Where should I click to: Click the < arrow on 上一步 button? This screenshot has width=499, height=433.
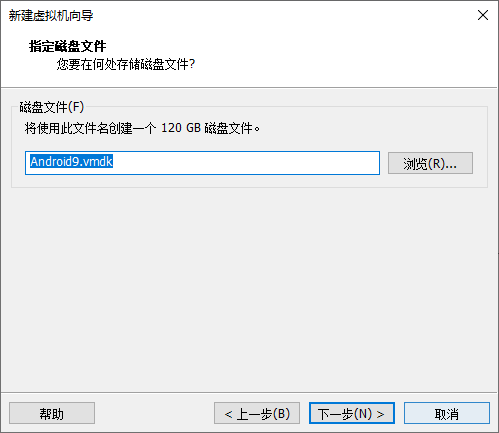point(228,414)
